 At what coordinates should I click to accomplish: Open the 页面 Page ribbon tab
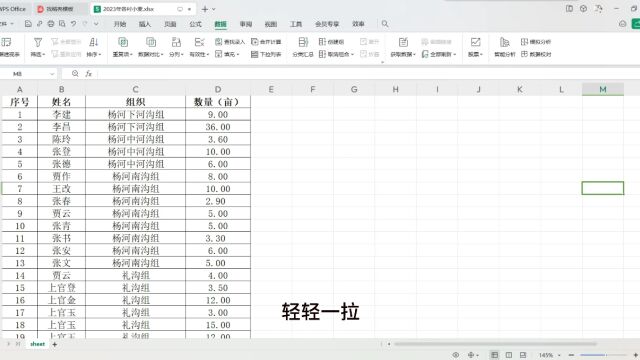(170, 24)
